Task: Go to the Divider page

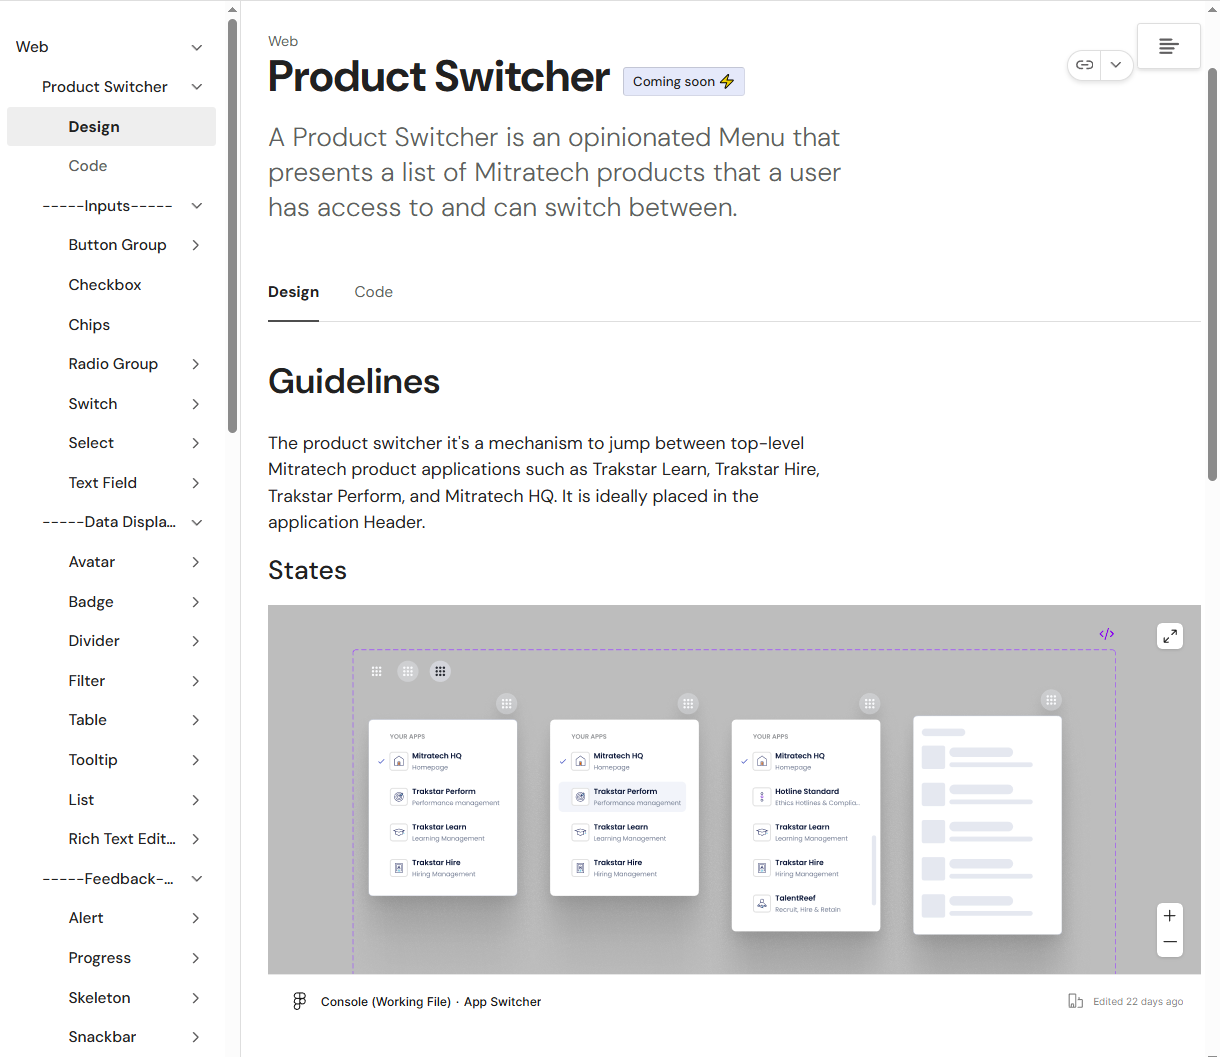Action: pyautogui.click(x=94, y=641)
